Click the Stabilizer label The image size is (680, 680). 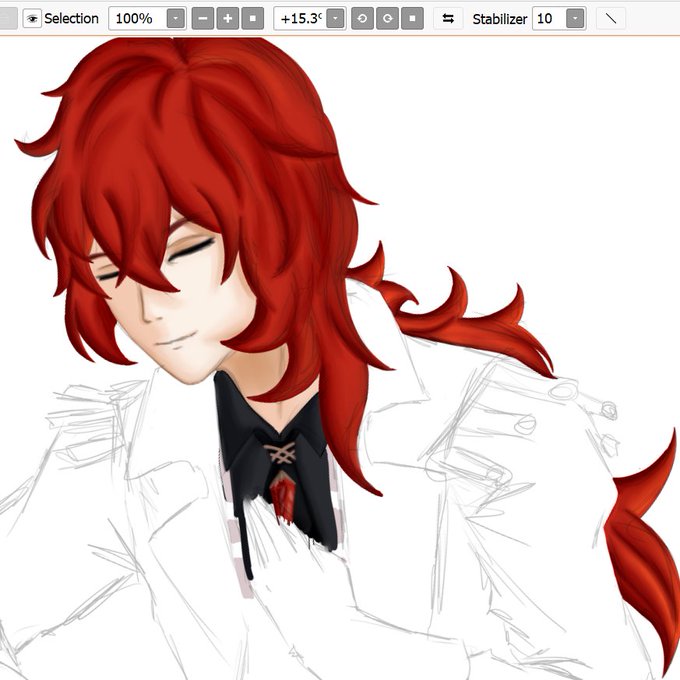pos(500,19)
